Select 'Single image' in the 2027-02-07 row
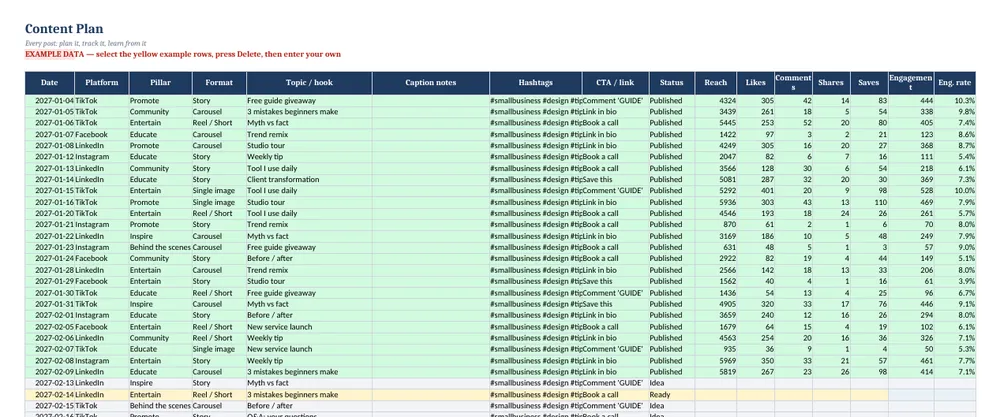The image size is (1000, 417). (219, 349)
